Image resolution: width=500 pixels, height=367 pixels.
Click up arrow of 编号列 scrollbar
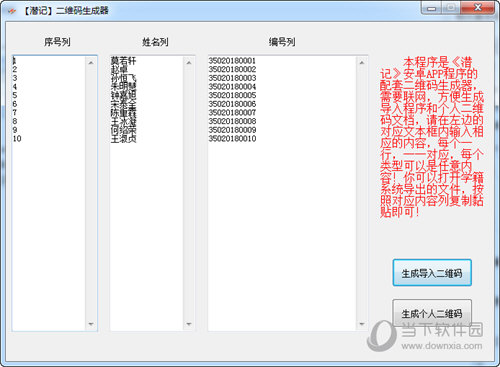click(x=362, y=63)
